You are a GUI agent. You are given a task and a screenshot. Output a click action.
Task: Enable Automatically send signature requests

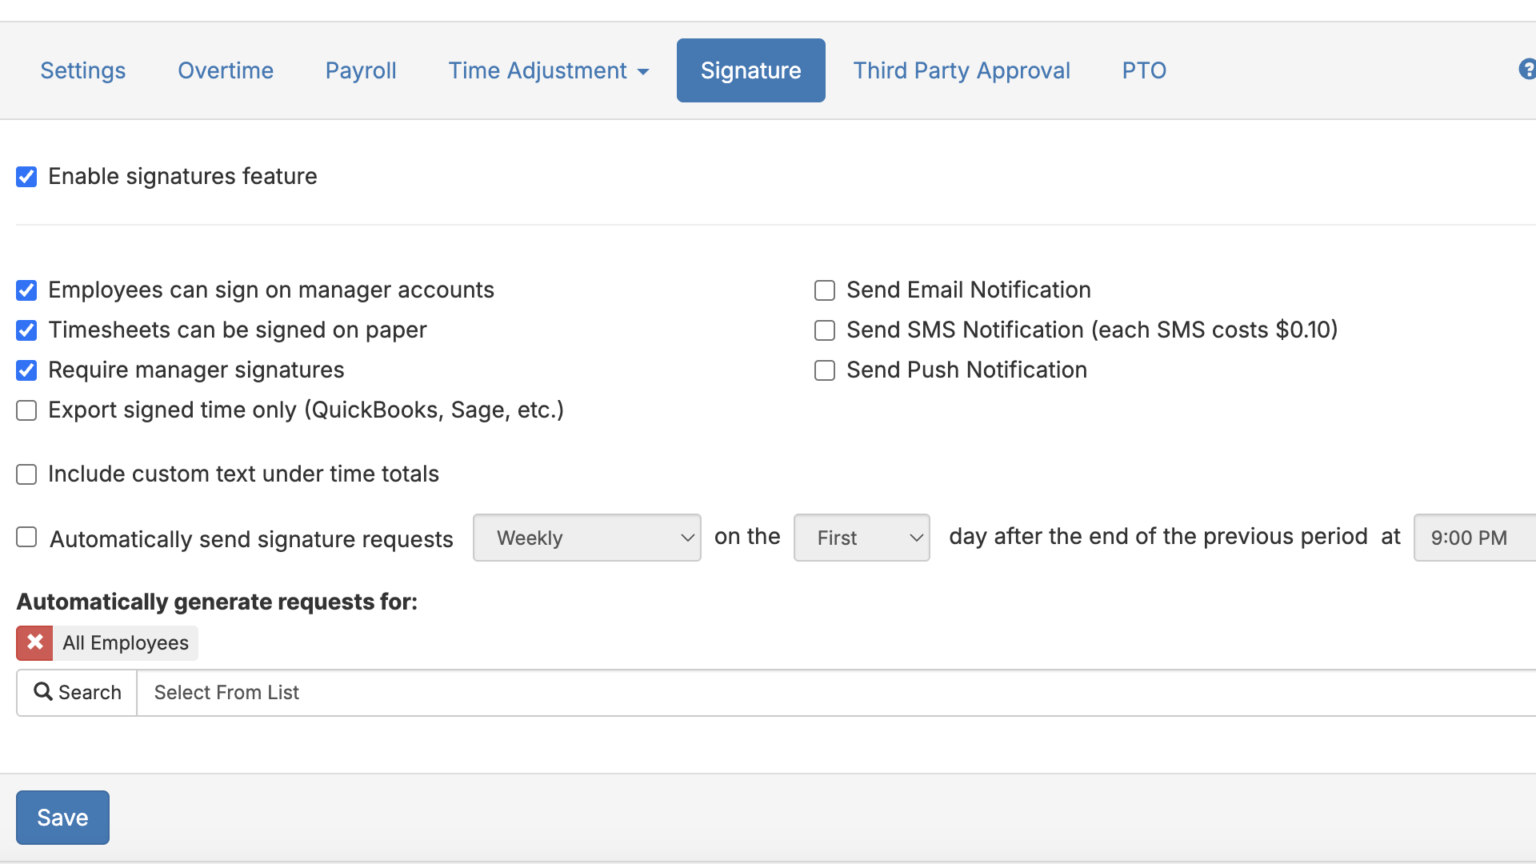click(27, 538)
